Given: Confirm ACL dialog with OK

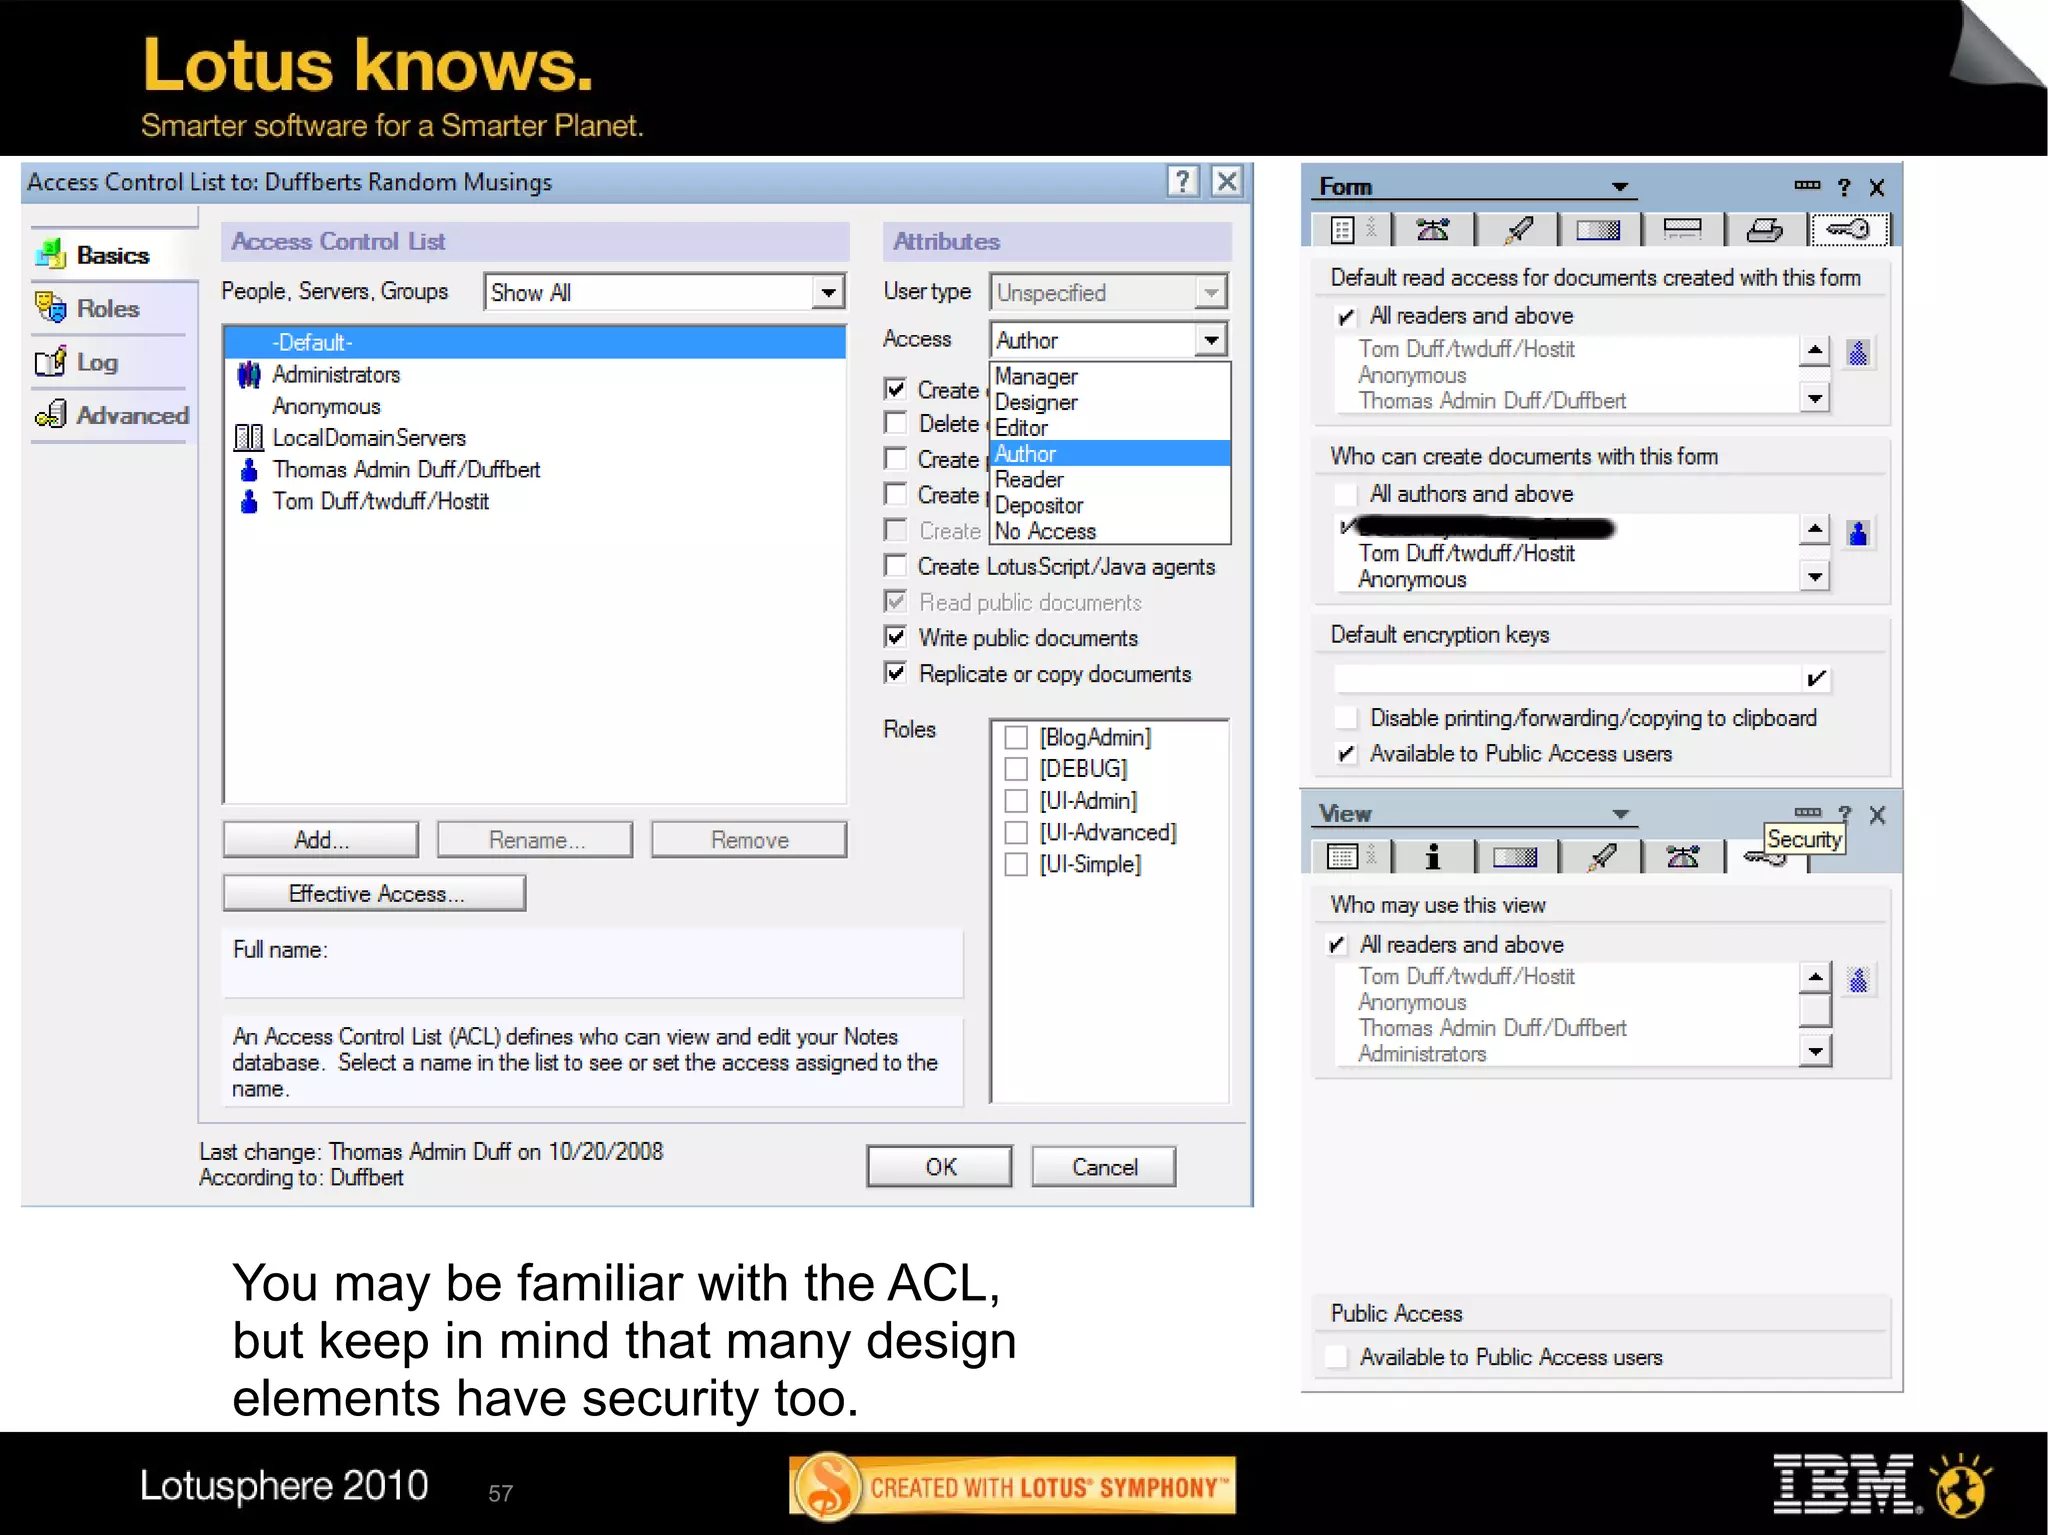Looking at the screenshot, I should 940,1167.
